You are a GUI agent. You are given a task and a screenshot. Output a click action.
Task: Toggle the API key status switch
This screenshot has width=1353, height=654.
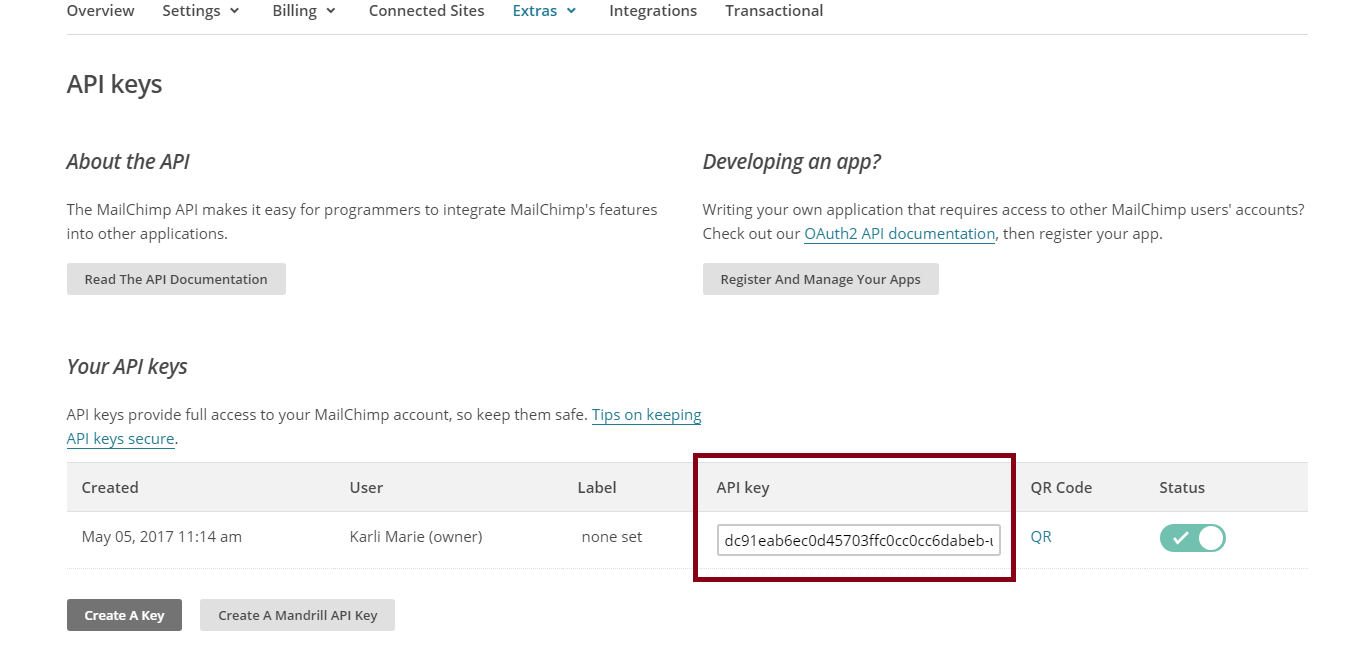pos(1192,538)
